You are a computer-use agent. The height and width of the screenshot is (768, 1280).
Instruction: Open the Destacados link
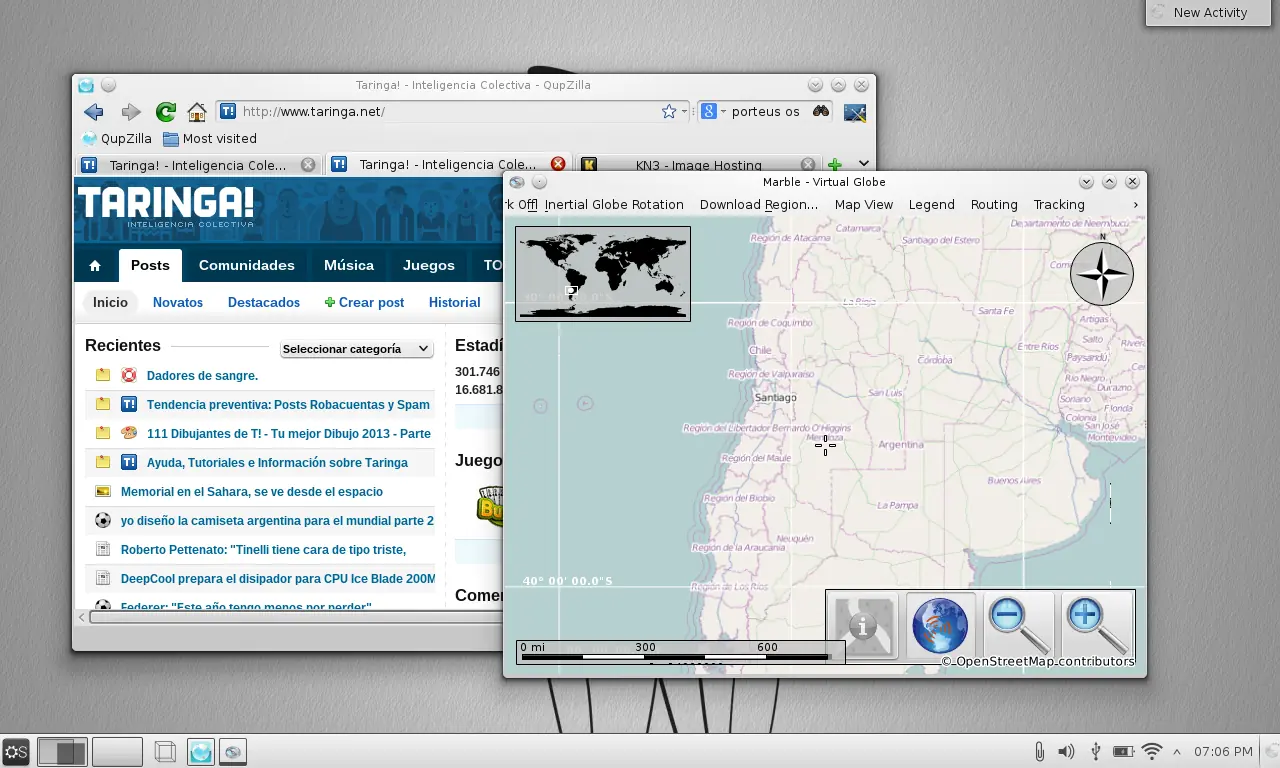pyautogui.click(x=264, y=303)
